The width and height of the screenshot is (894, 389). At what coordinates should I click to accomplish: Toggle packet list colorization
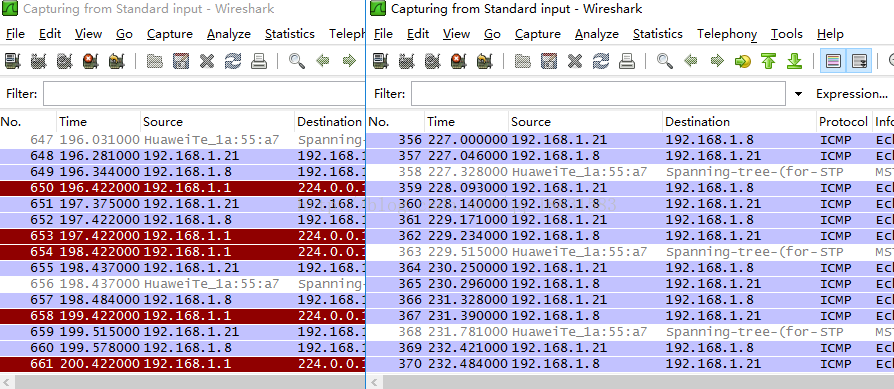point(833,60)
